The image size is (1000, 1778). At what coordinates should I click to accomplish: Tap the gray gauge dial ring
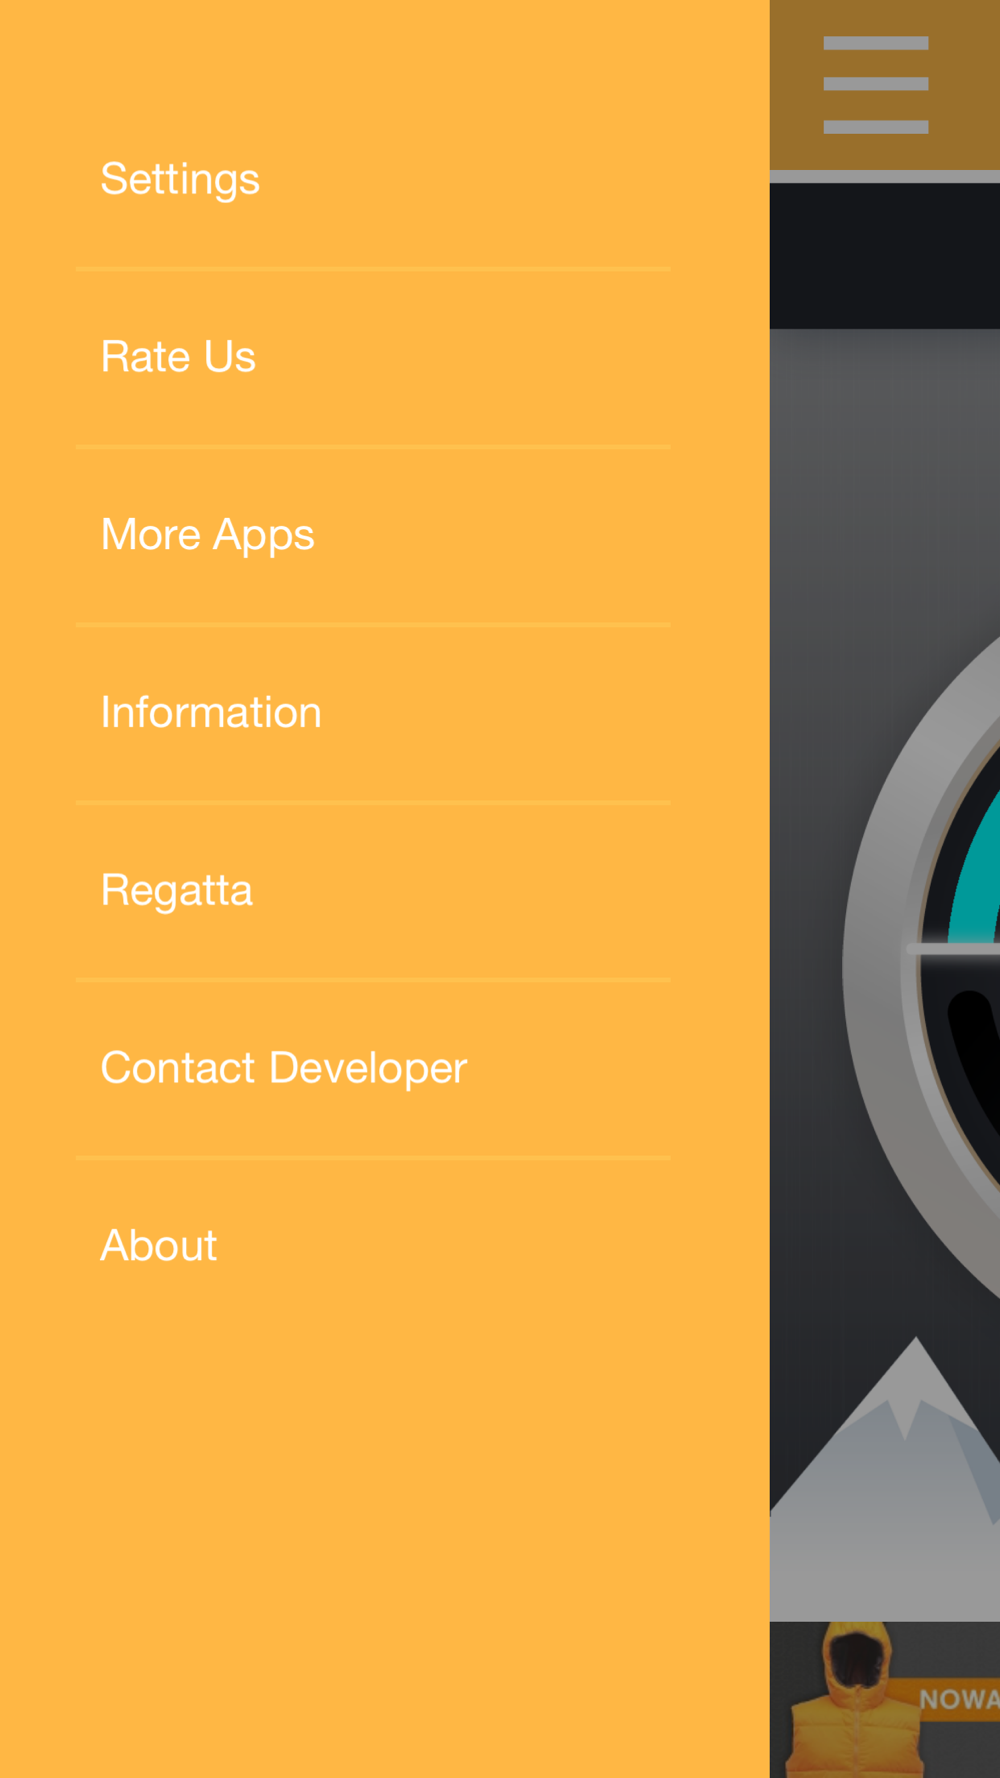[875, 960]
